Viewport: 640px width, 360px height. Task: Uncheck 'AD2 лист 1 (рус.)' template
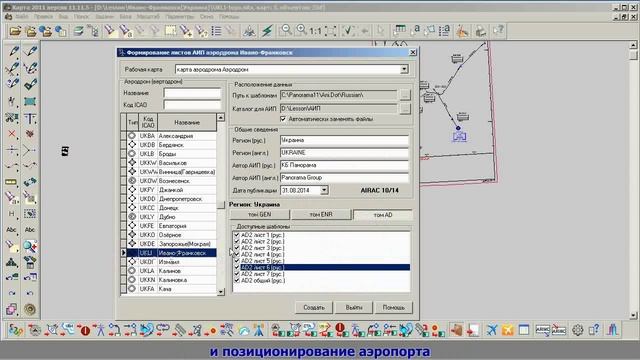coord(237,235)
